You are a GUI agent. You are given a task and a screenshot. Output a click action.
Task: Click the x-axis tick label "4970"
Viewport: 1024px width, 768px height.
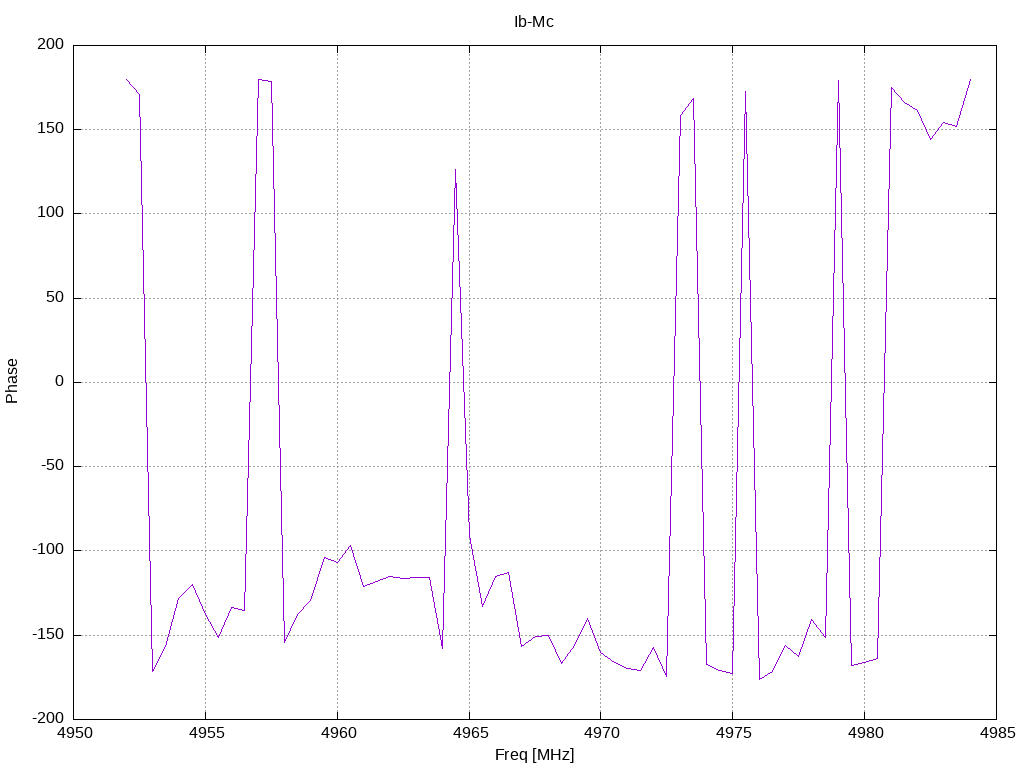click(x=601, y=733)
